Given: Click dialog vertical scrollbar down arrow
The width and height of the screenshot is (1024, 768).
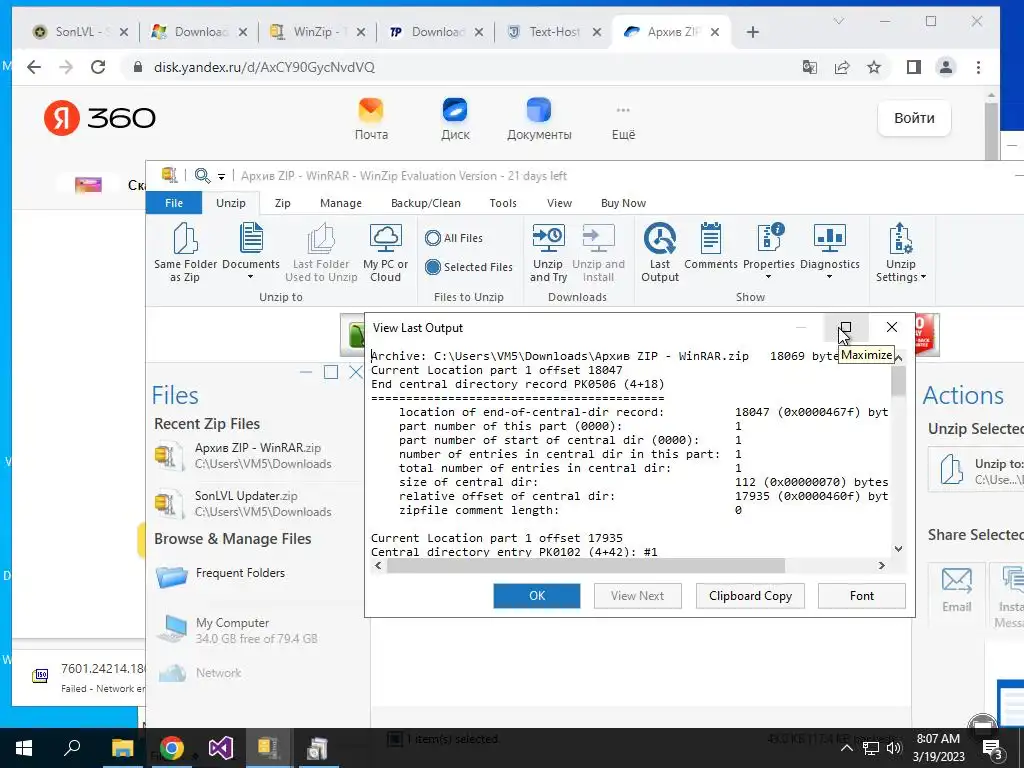Looking at the screenshot, I should pos(899,549).
